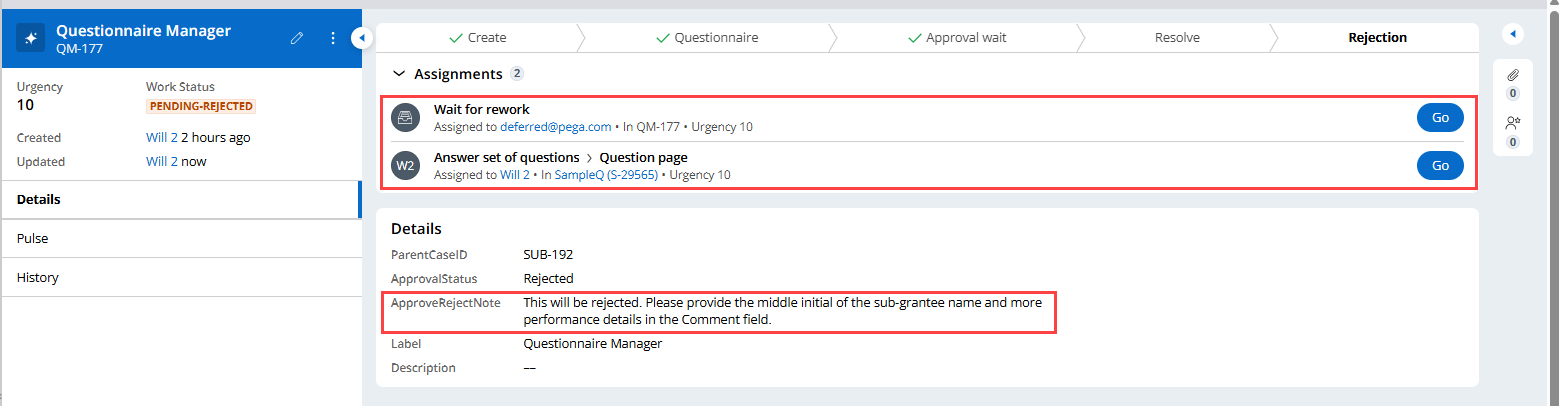Click the edit pencil icon in header
Viewport: 1560px width, 406px height.
pyautogui.click(x=297, y=38)
